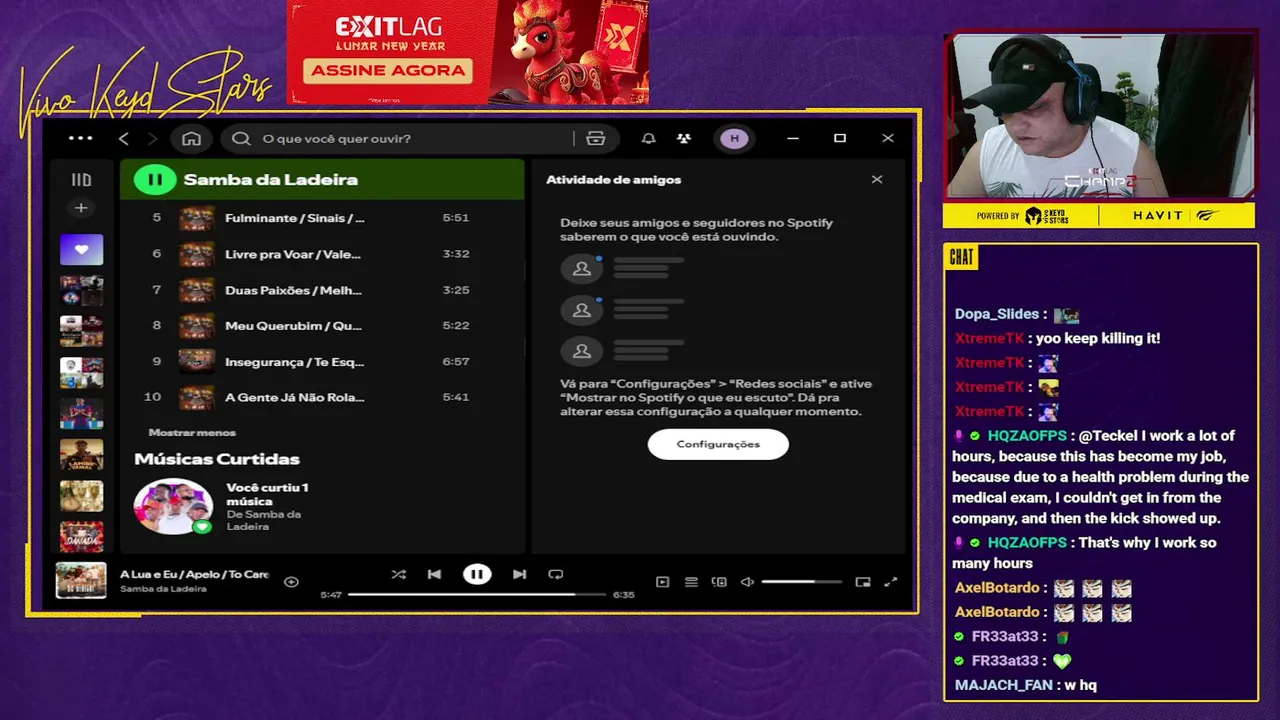Open artist 'Samba da Ladeira' in player bar
This screenshot has height=720, width=1280.
click(163, 589)
